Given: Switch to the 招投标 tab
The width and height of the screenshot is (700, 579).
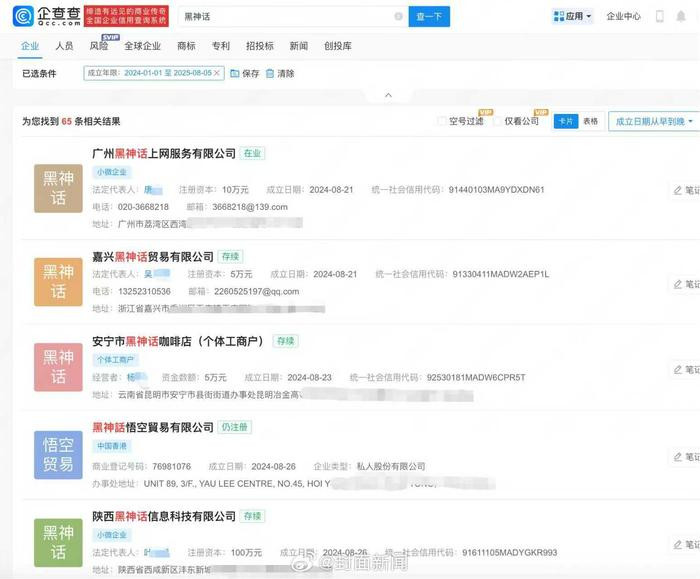Looking at the screenshot, I should 260,46.
